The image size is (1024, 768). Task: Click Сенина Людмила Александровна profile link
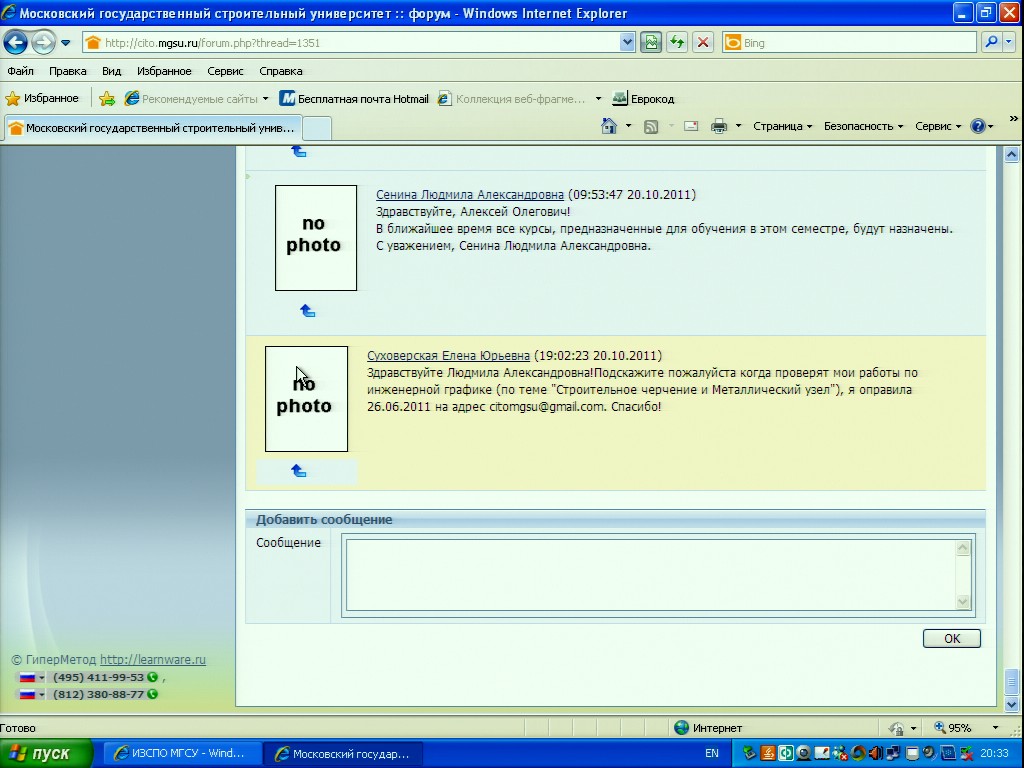point(470,195)
